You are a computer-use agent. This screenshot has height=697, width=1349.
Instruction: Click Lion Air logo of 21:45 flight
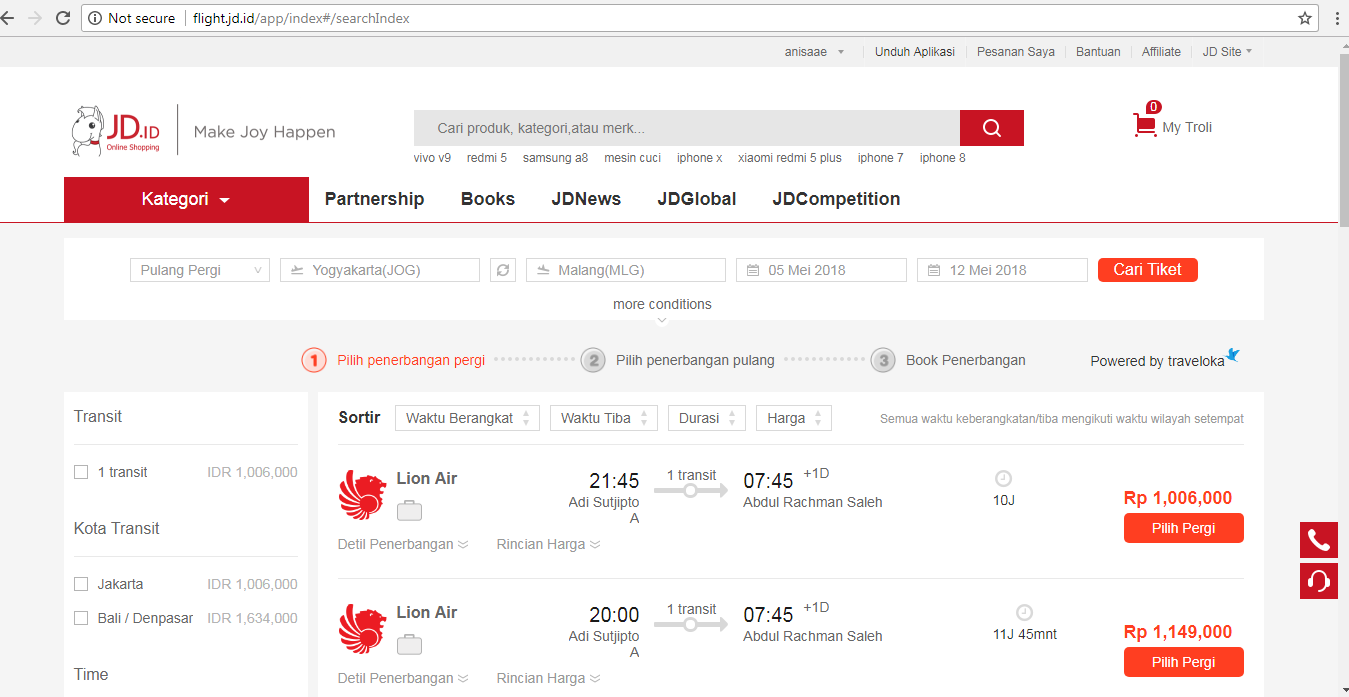point(362,494)
